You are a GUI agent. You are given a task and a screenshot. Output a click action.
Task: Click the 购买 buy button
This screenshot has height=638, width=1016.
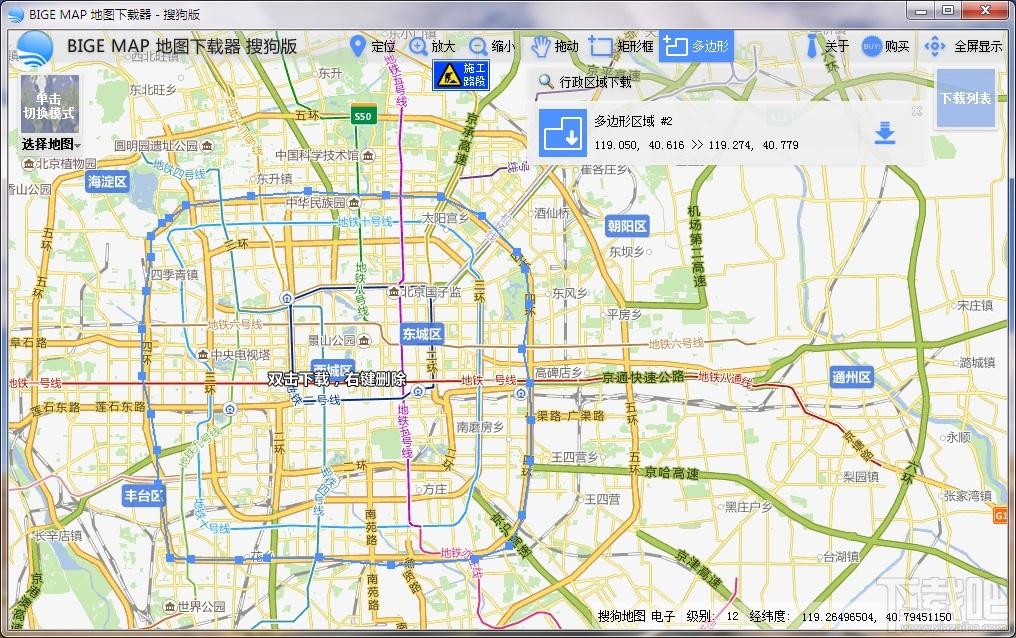[x=886, y=46]
